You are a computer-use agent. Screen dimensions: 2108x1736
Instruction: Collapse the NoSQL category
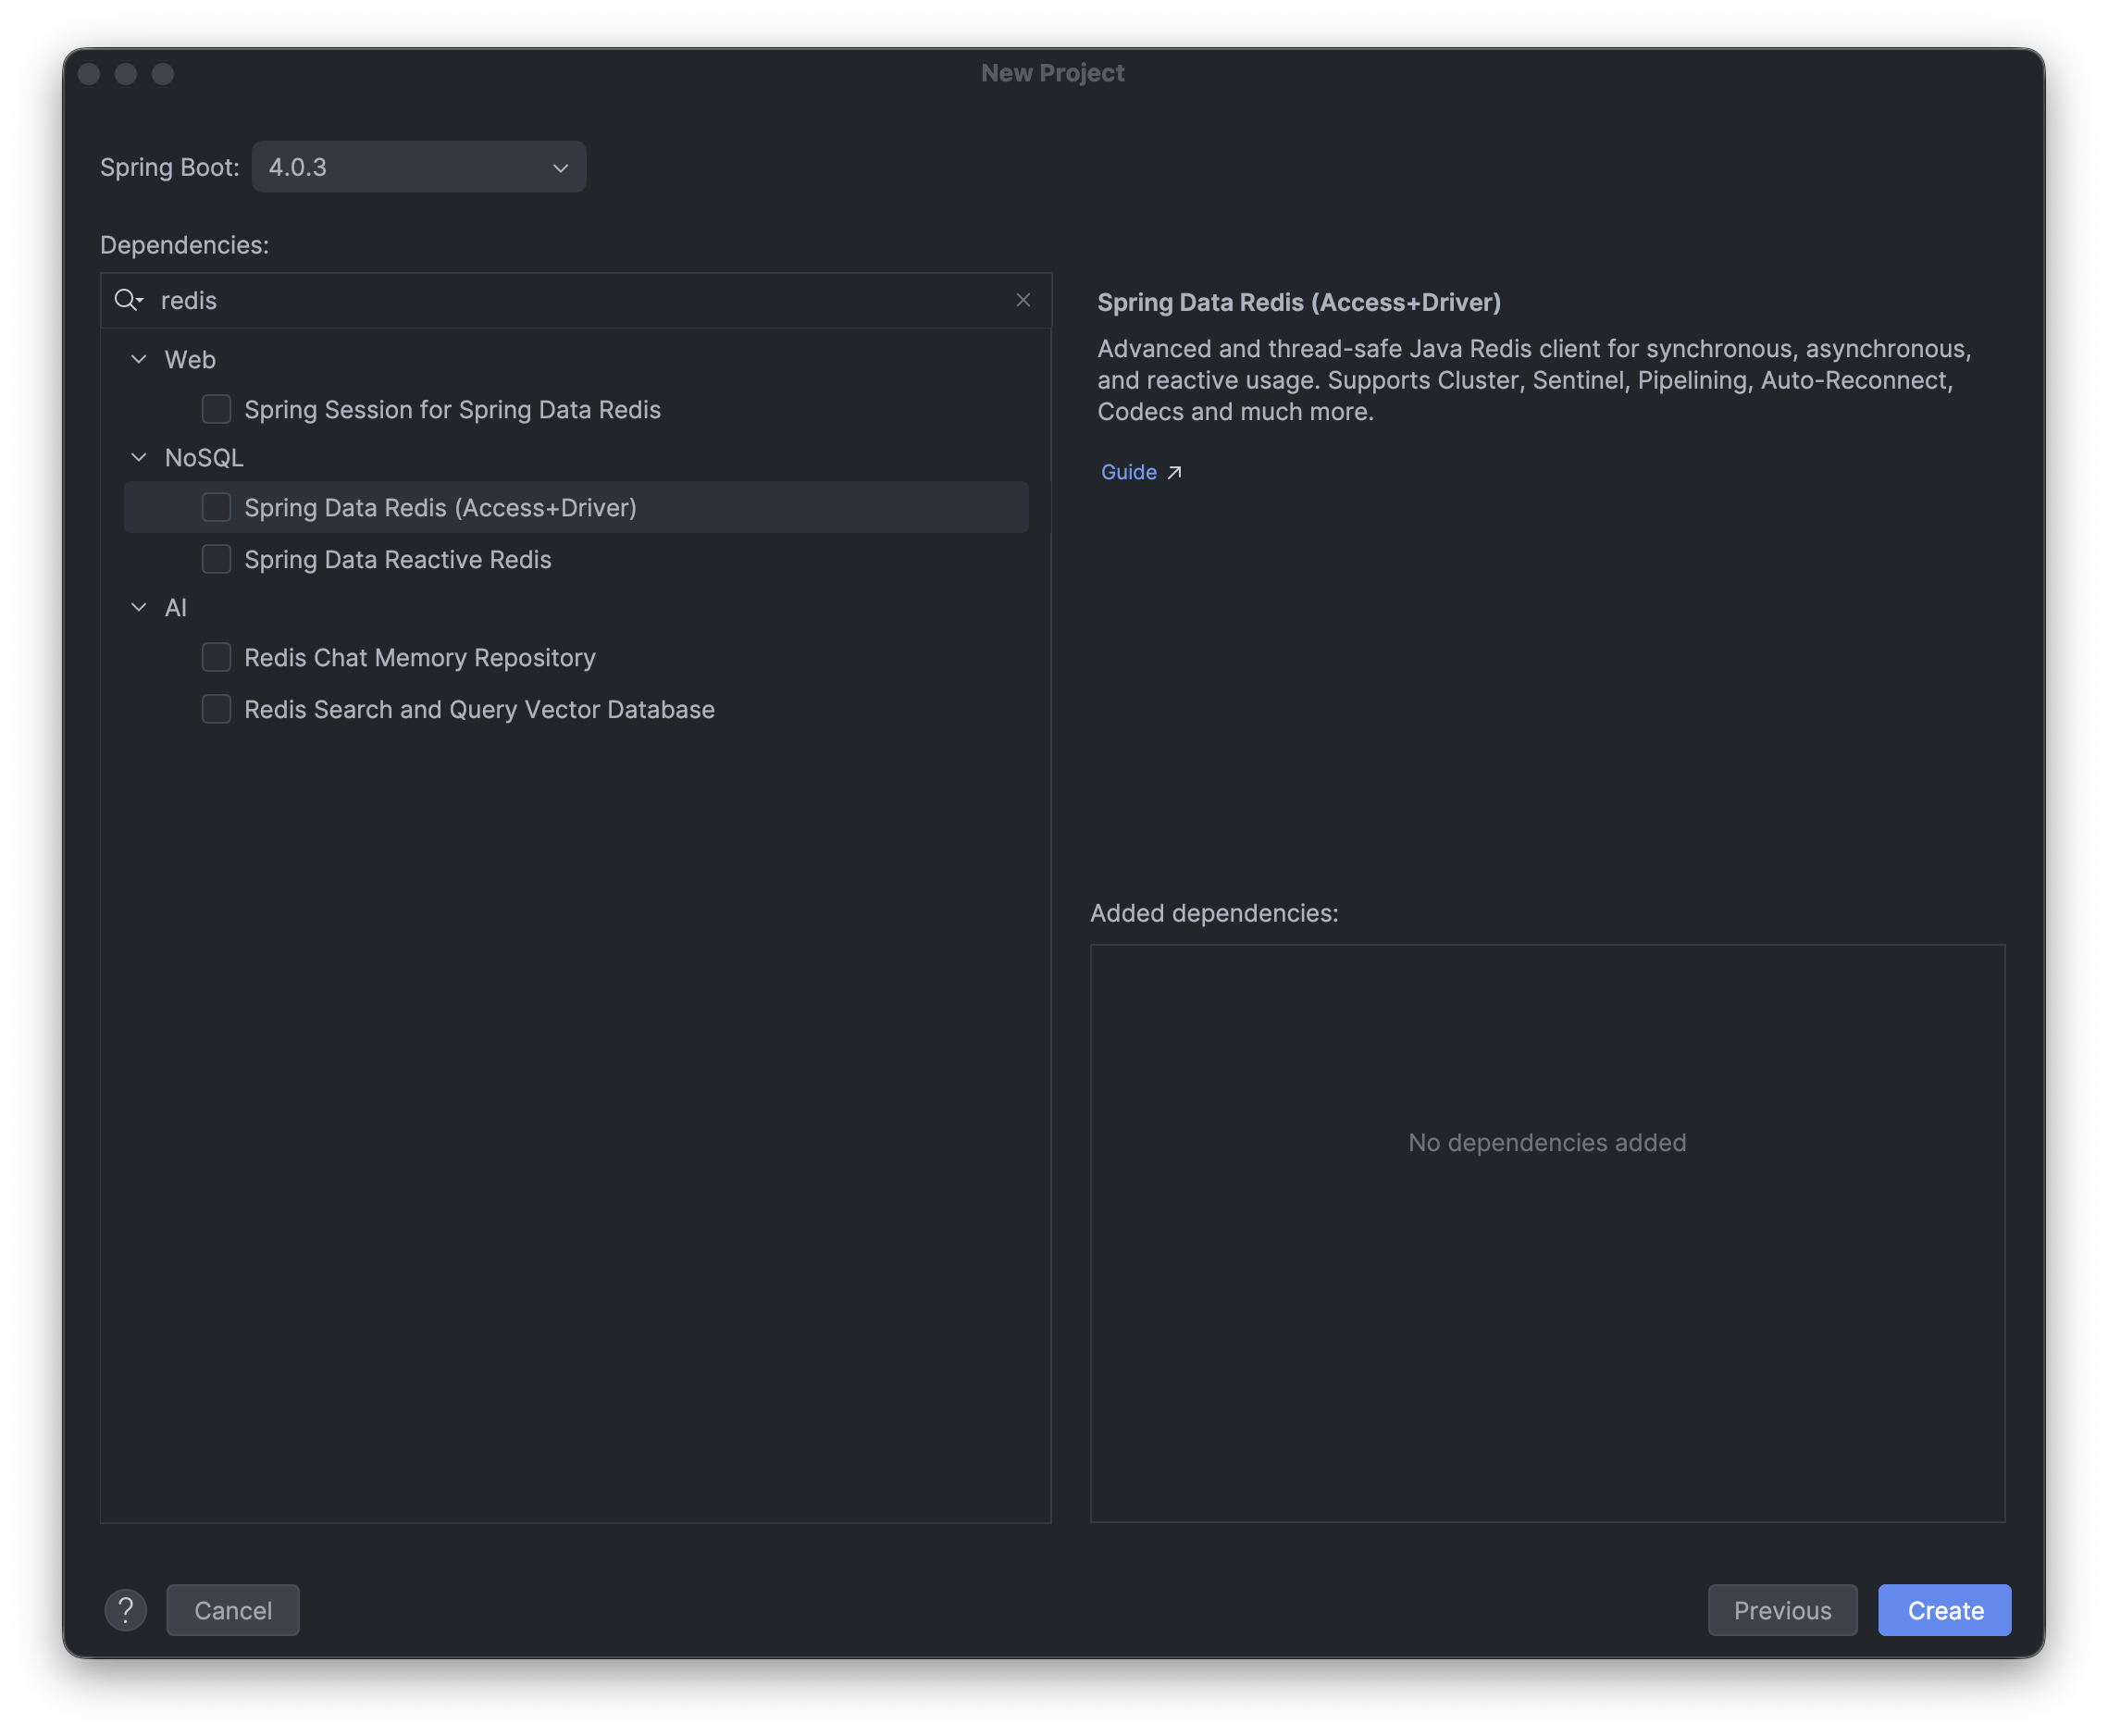pos(139,458)
